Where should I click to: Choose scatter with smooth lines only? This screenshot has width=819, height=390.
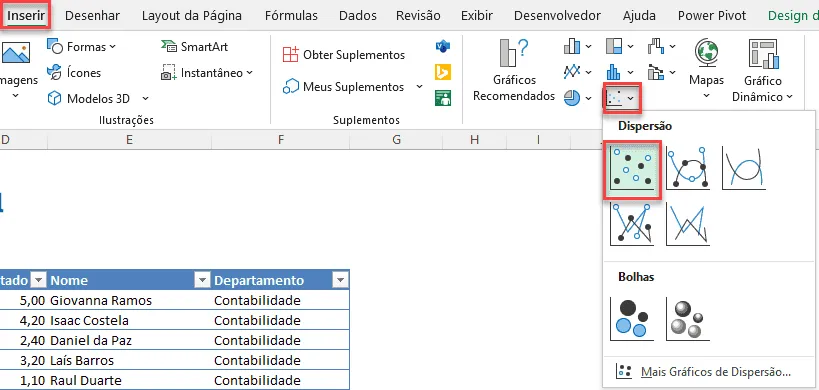(x=744, y=168)
